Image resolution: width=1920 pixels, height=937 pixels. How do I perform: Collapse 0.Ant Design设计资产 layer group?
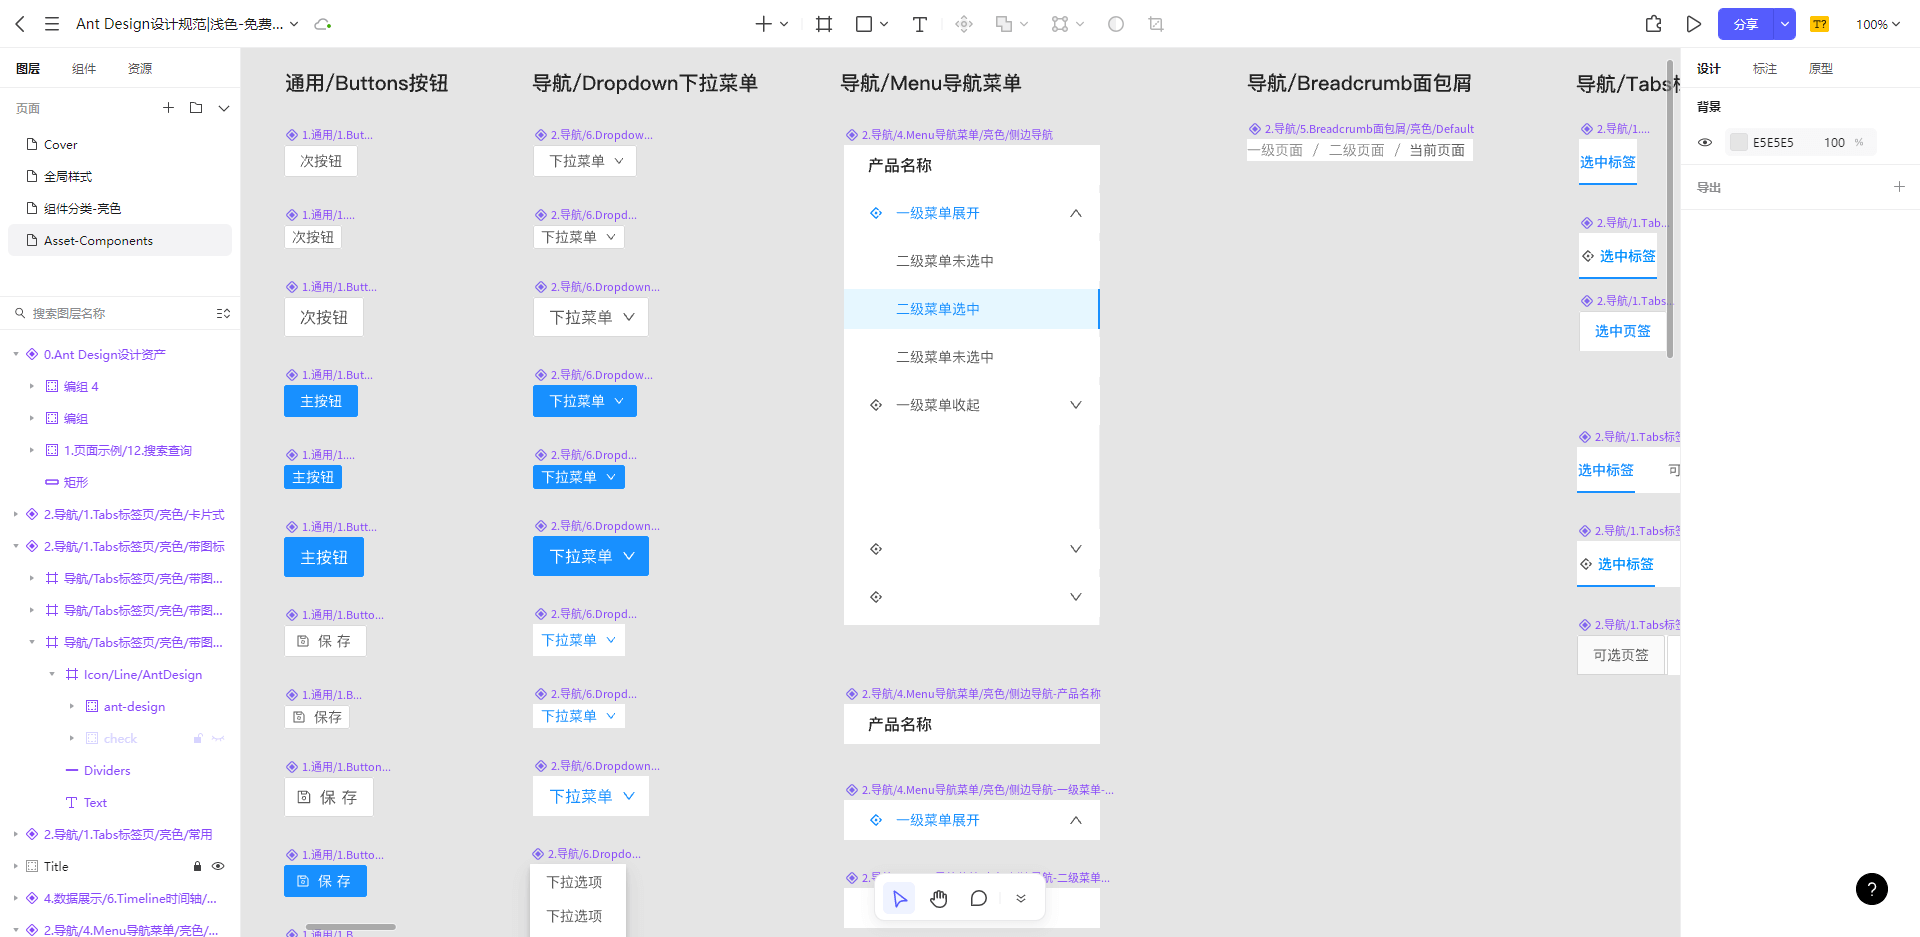tap(16, 354)
